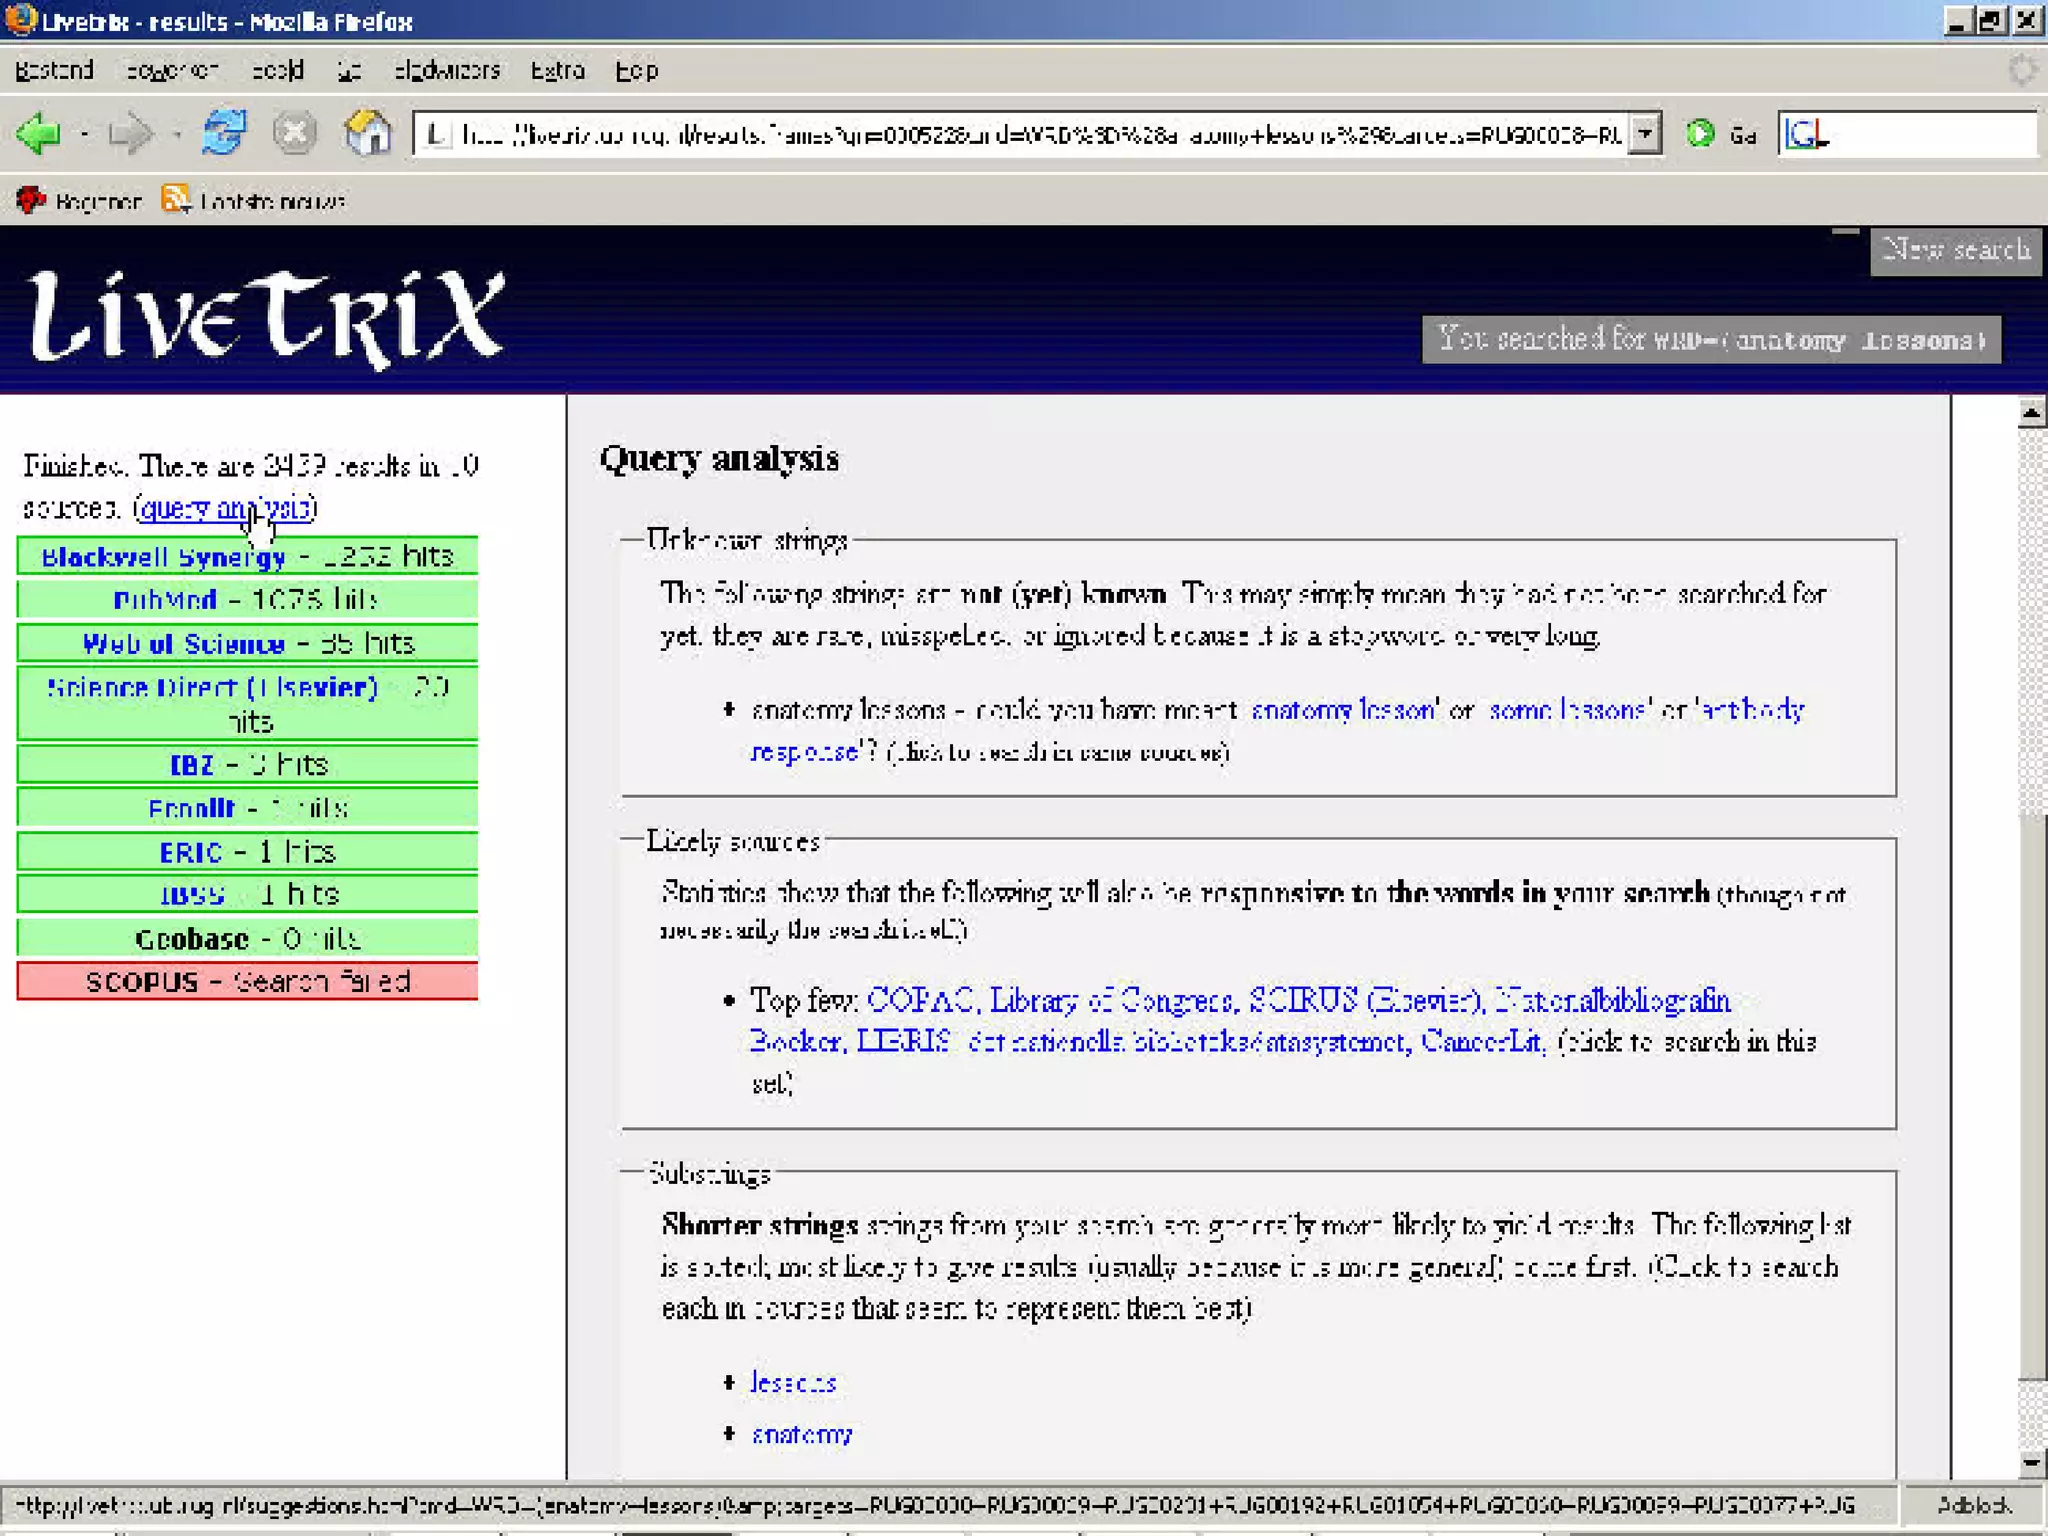Open the Help menu in menu bar
This screenshot has height=1536, width=2048.
(636, 71)
